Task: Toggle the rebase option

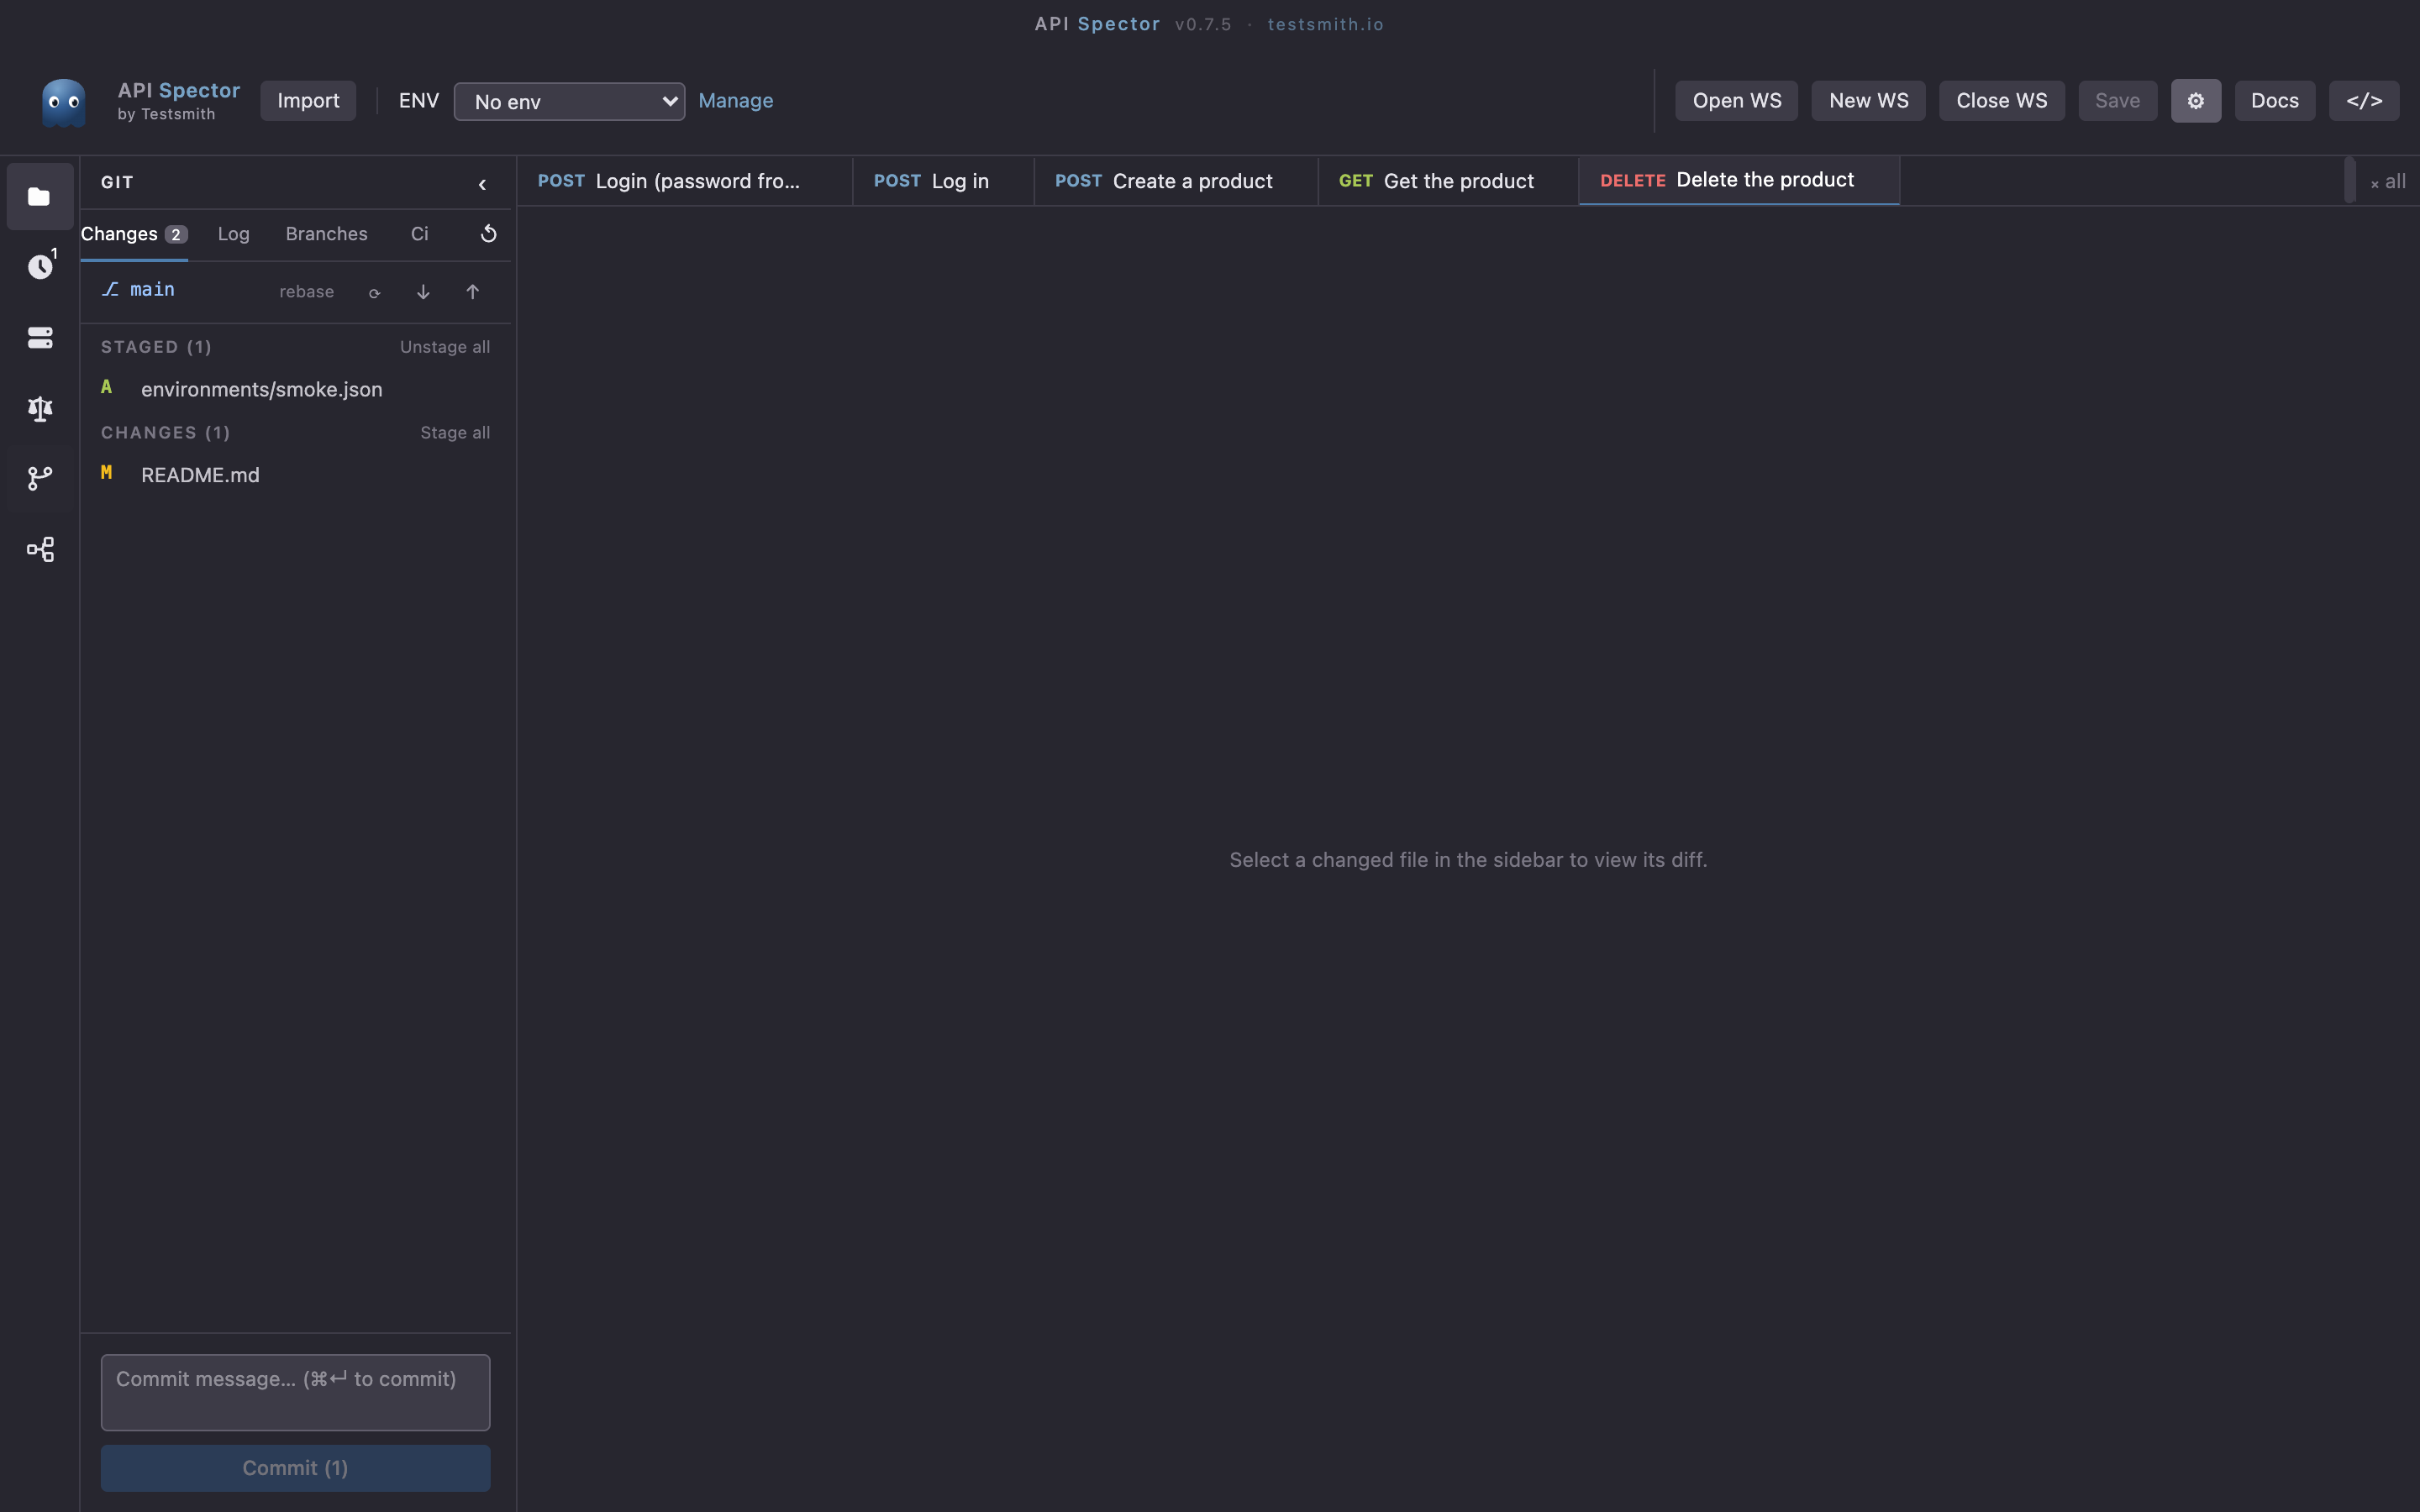Action: [307, 292]
